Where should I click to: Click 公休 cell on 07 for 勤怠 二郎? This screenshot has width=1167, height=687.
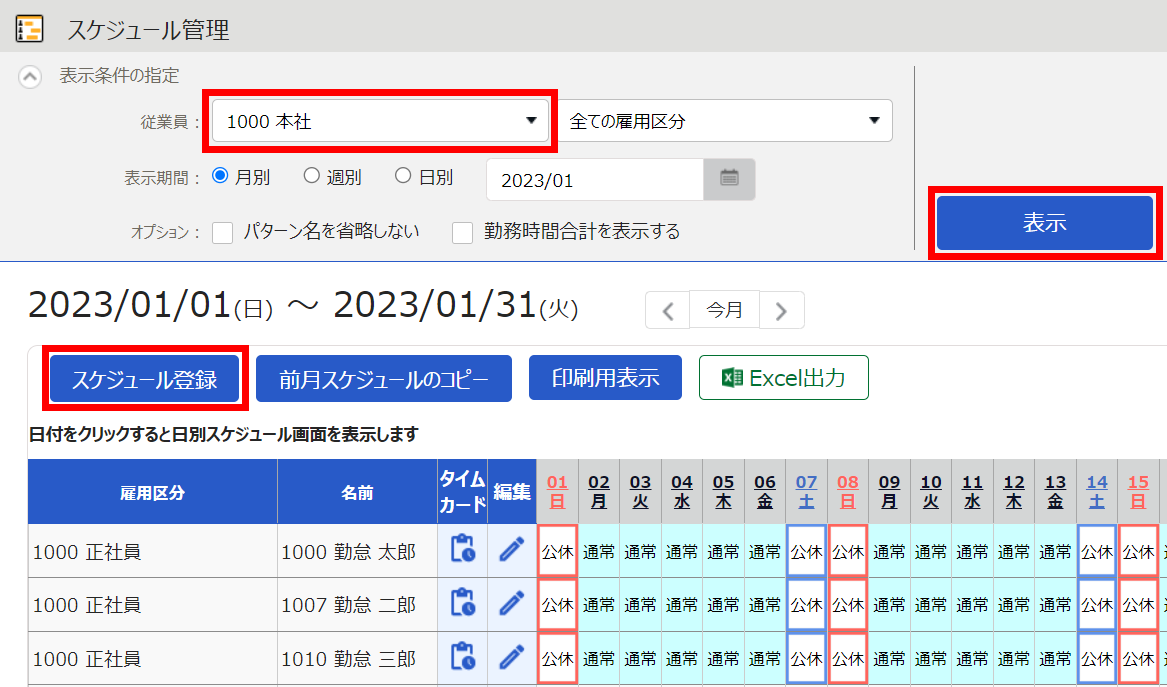[x=806, y=605]
